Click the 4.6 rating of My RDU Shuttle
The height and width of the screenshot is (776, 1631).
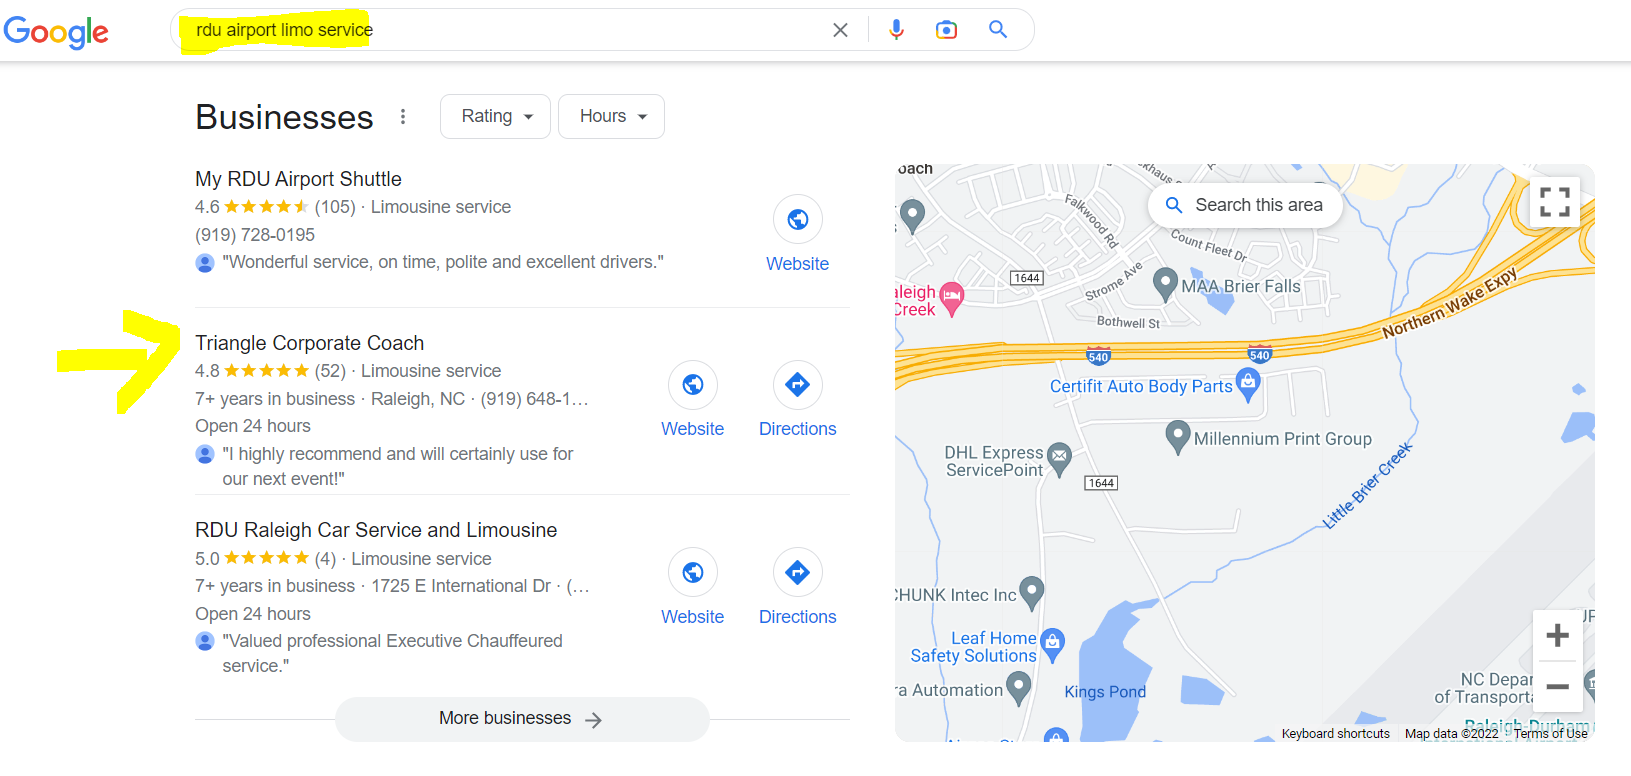pos(207,207)
